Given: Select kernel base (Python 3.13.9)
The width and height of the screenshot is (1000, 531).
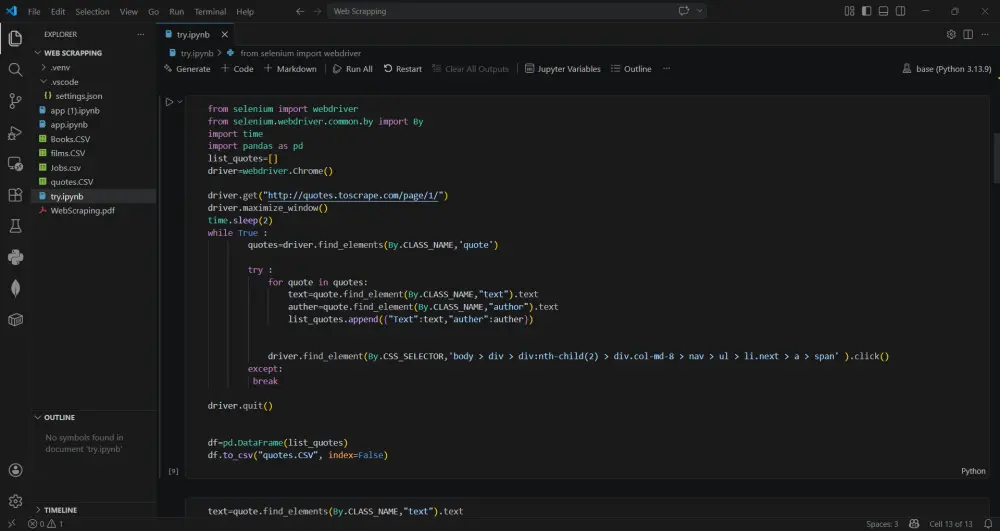Looking at the screenshot, I should 947,69.
